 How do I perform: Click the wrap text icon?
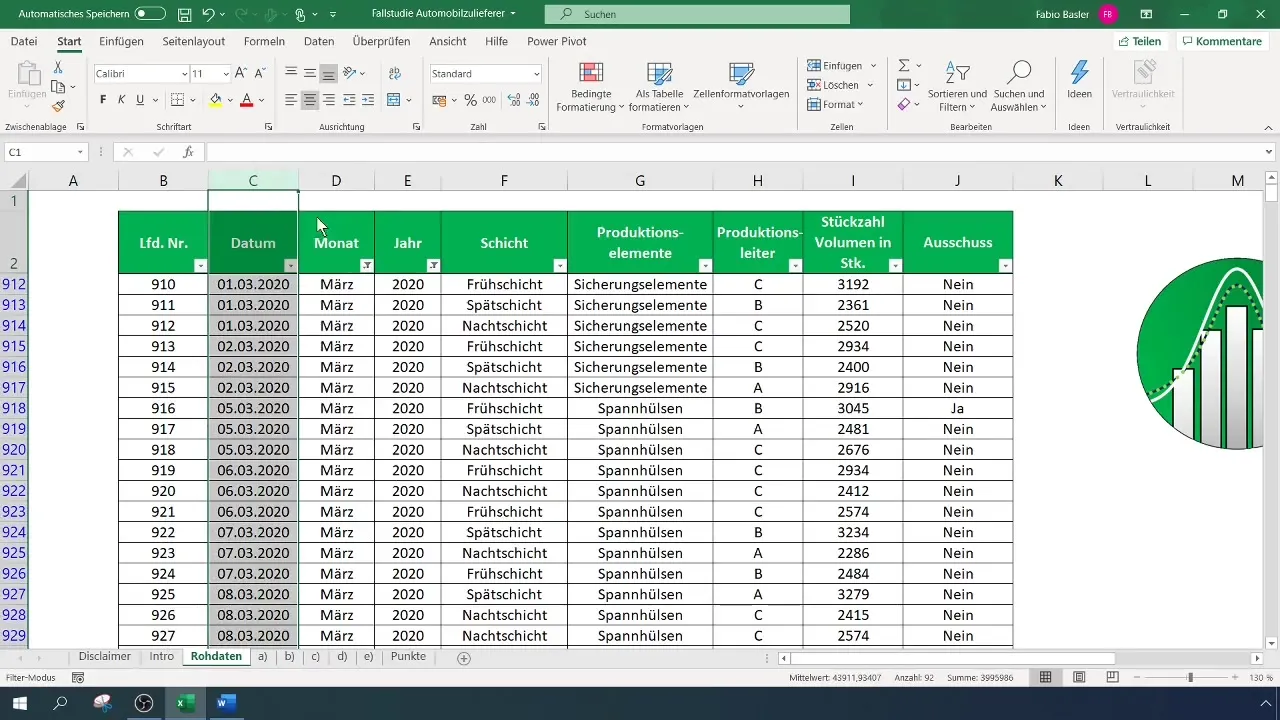pyautogui.click(x=394, y=74)
